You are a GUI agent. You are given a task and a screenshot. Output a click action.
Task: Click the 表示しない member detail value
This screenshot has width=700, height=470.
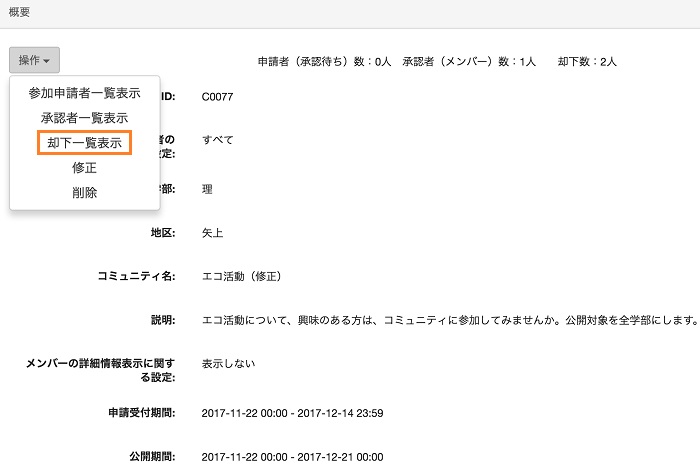[228, 363]
